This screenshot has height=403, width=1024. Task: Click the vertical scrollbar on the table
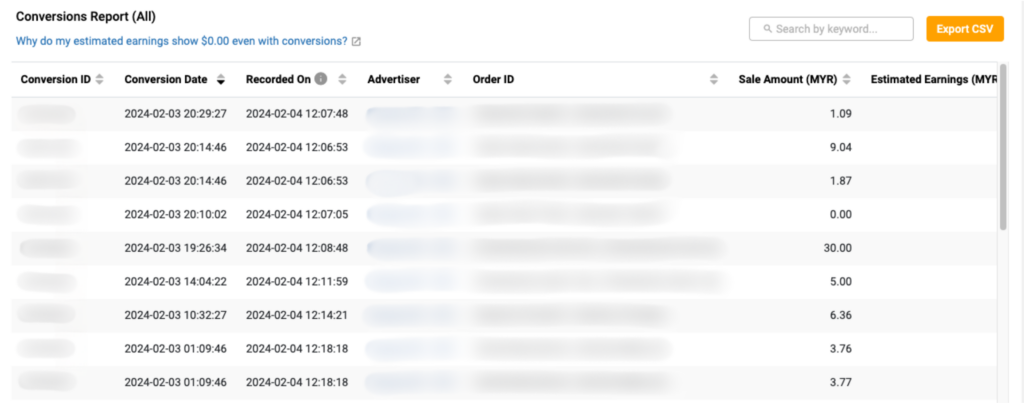[x=1003, y=160]
